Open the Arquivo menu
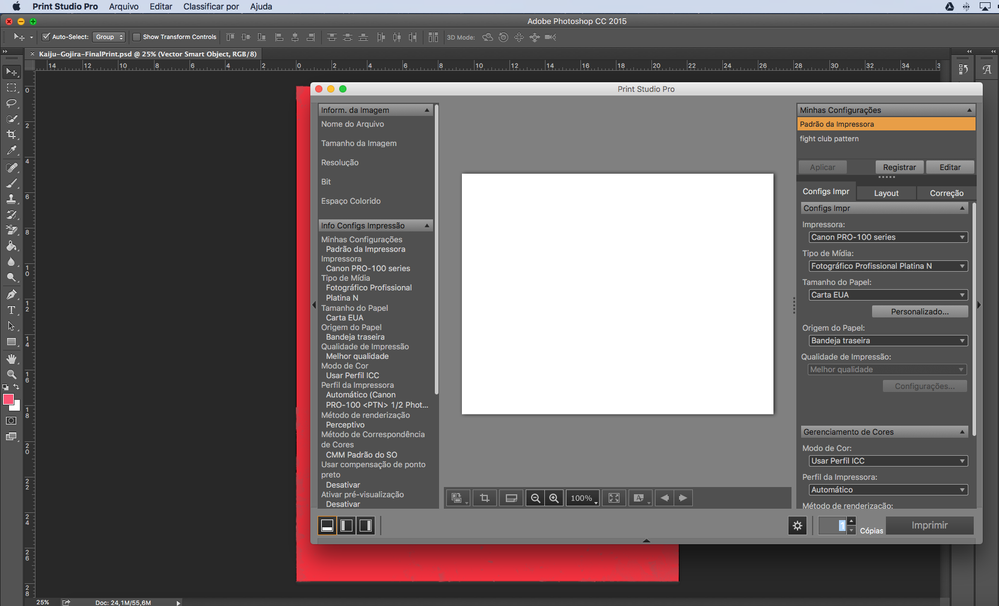The width and height of the screenshot is (999, 606). [124, 6]
